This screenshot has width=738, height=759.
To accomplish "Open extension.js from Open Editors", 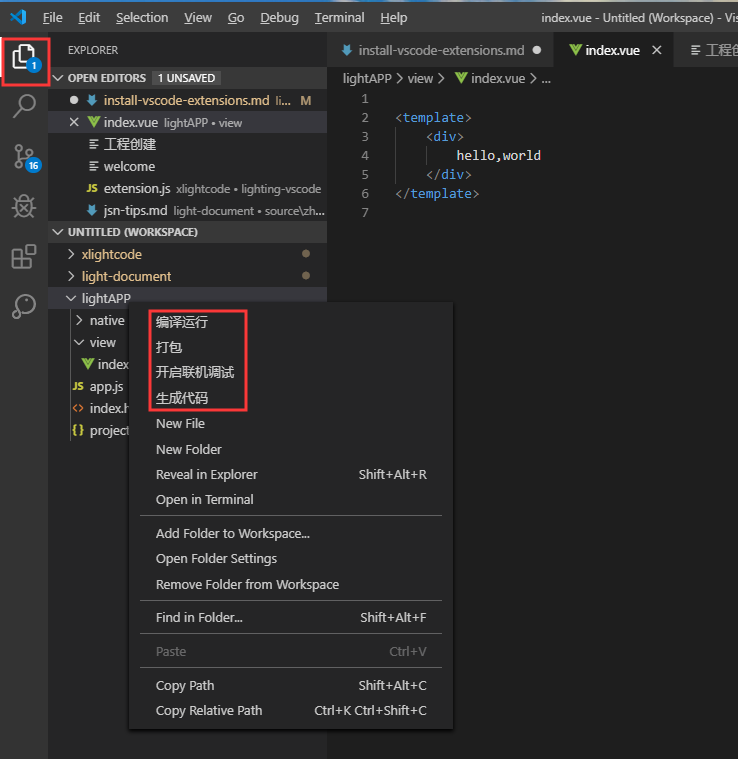I will pyautogui.click(x=137, y=188).
